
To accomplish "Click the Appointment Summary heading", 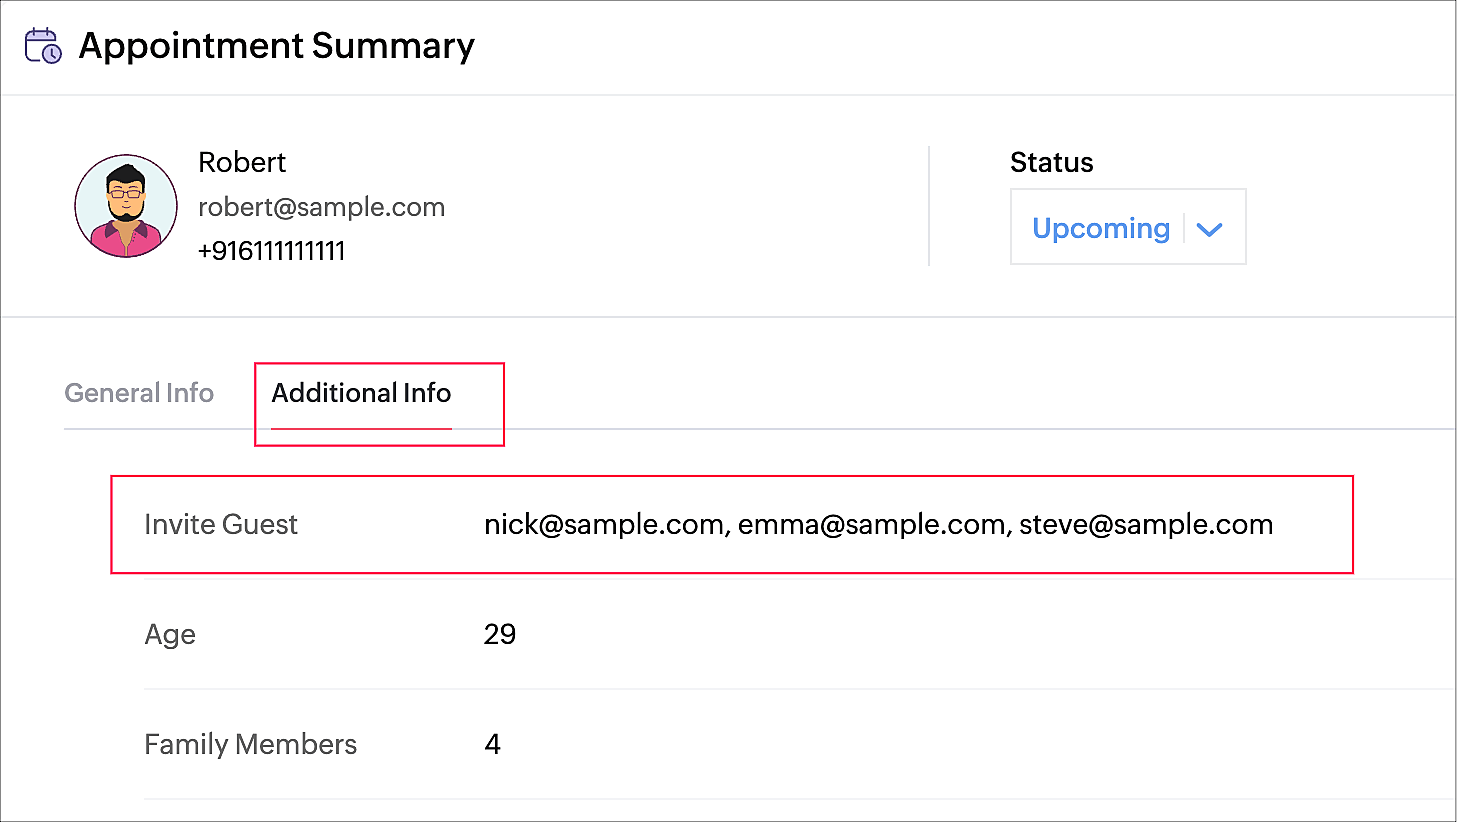I will (276, 46).
